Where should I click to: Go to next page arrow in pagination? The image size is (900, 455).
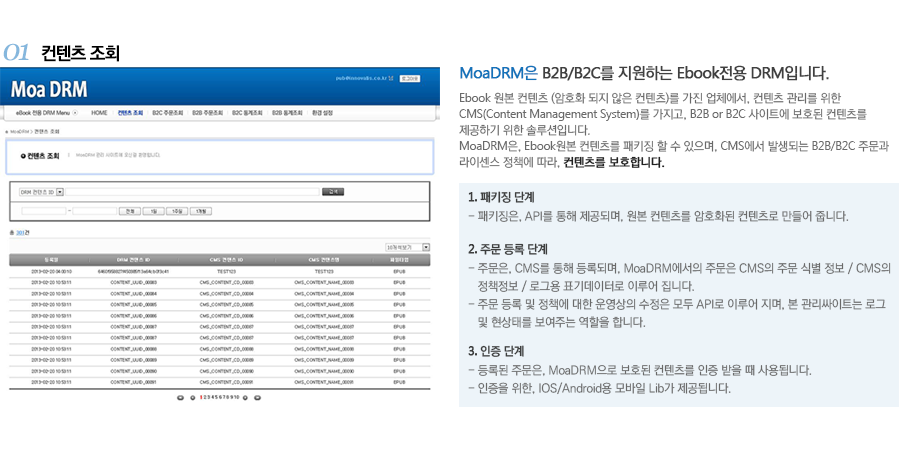tap(245, 397)
